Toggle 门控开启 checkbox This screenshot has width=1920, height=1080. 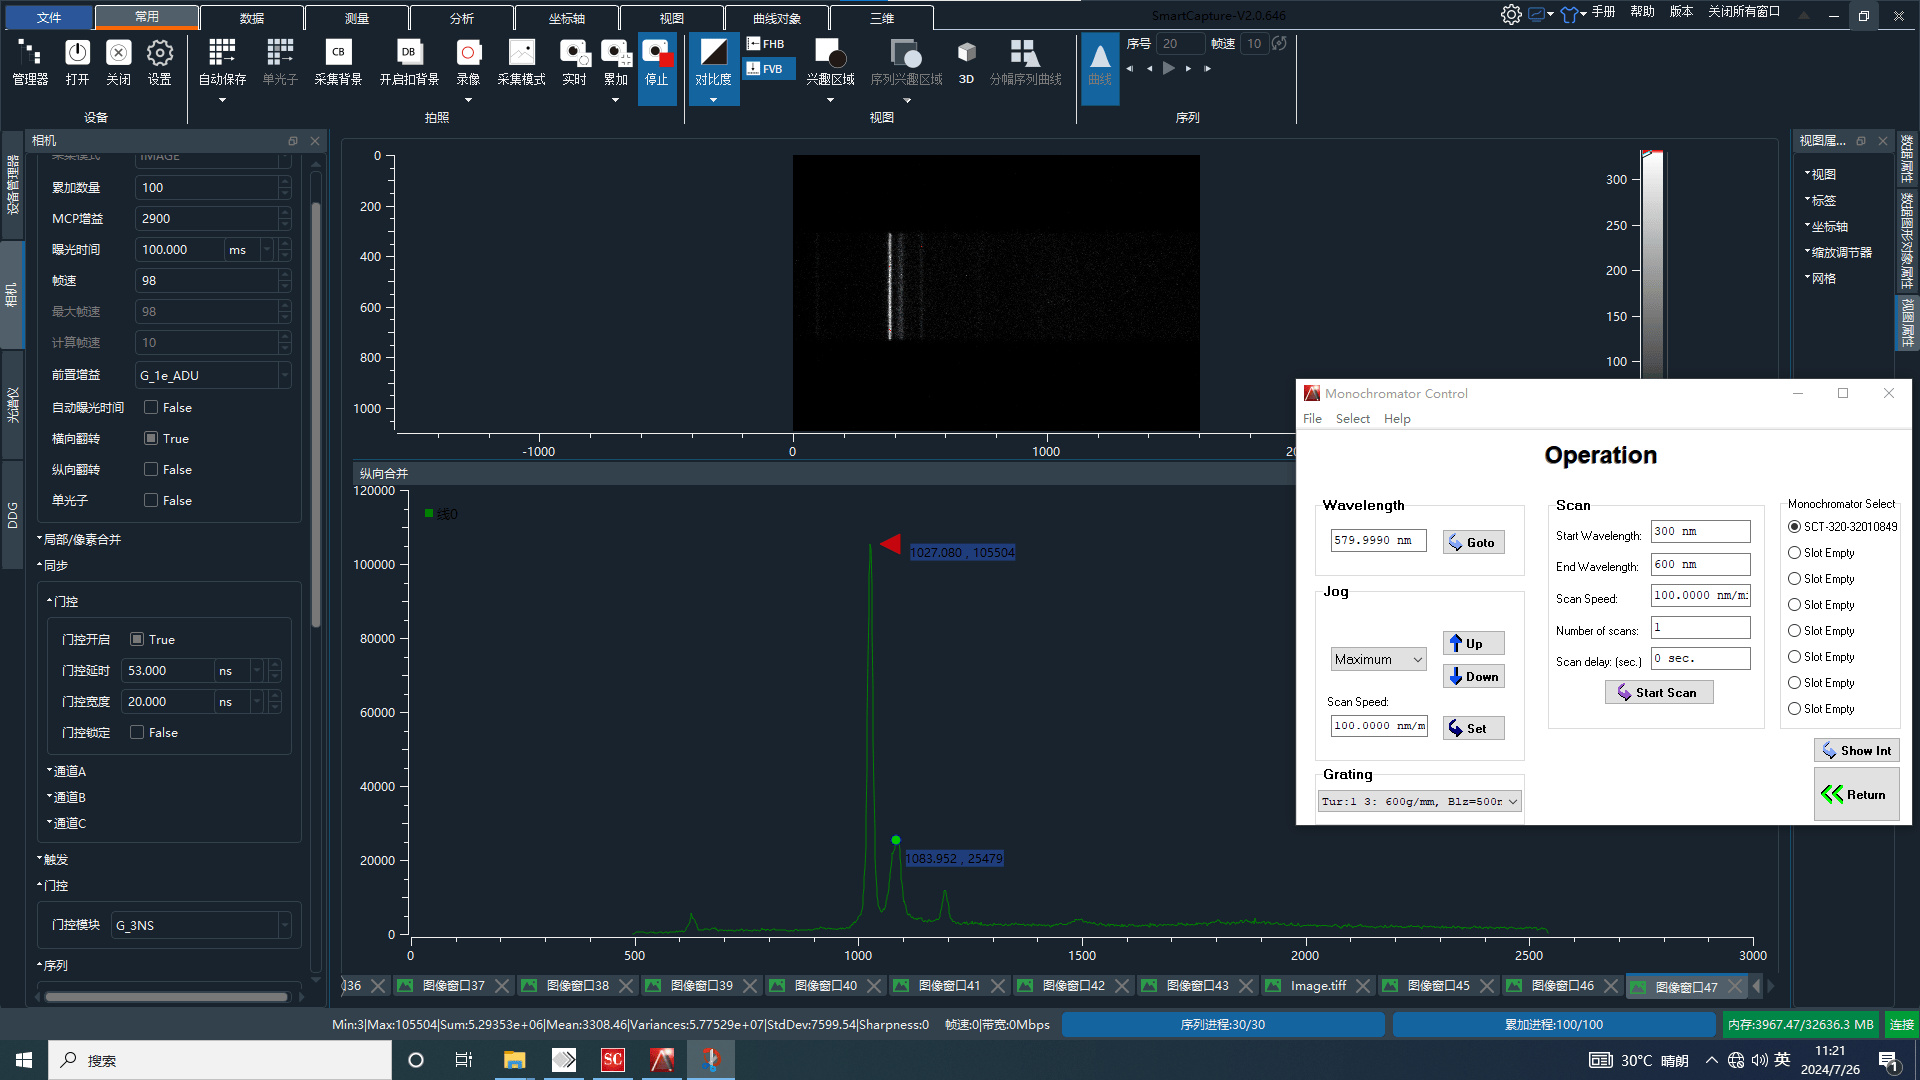coord(137,639)
